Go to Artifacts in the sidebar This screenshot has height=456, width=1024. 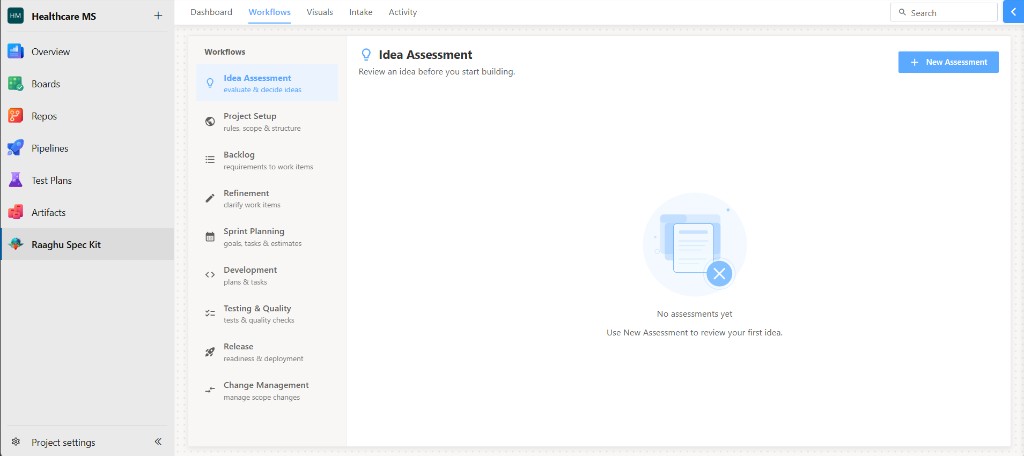pyautogui.click(x=87, y=212)
